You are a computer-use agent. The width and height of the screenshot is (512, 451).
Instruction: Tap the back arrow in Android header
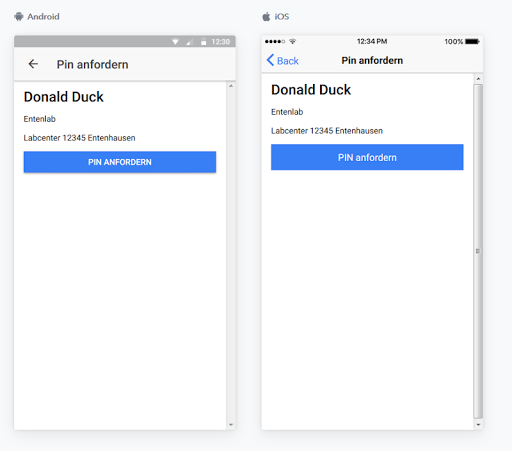[33, 64]
